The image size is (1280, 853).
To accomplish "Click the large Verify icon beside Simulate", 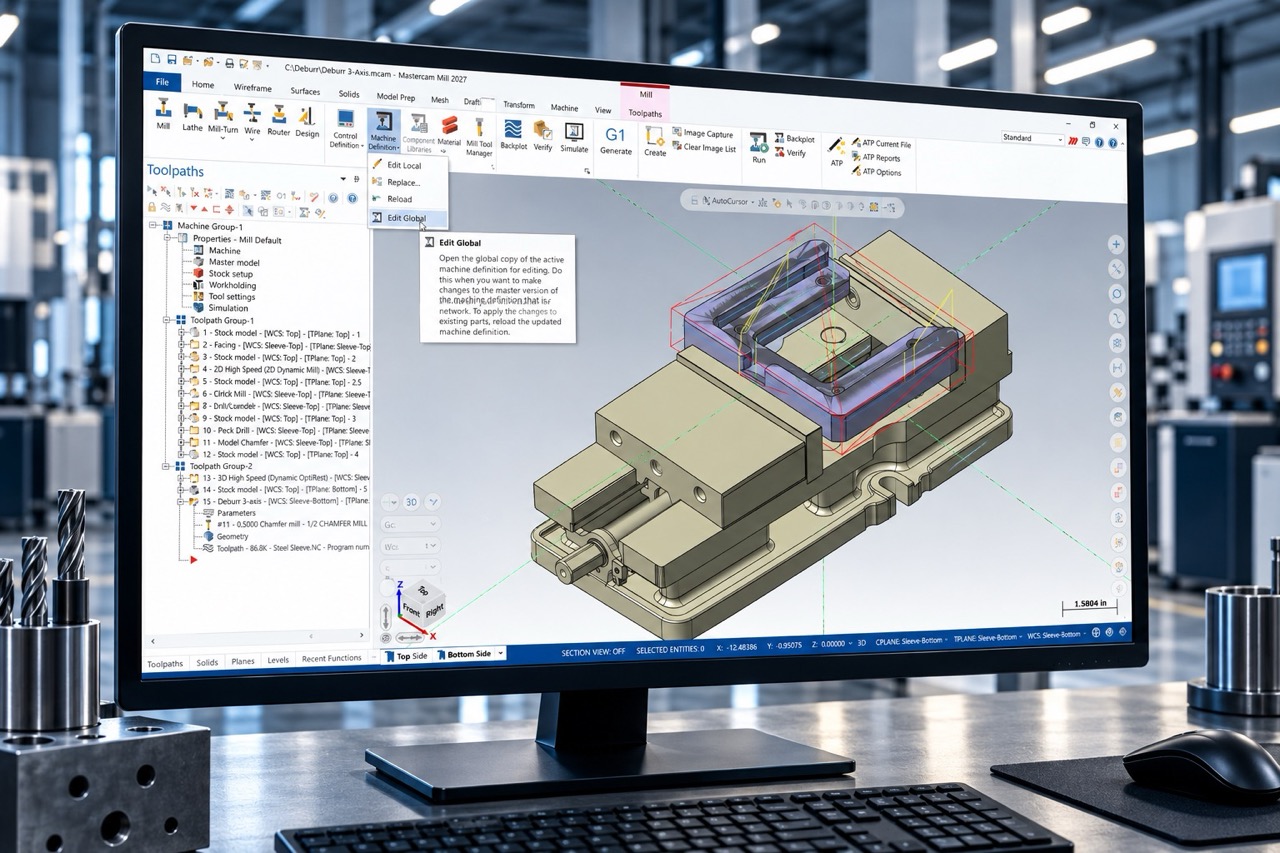I will (543, 135).
